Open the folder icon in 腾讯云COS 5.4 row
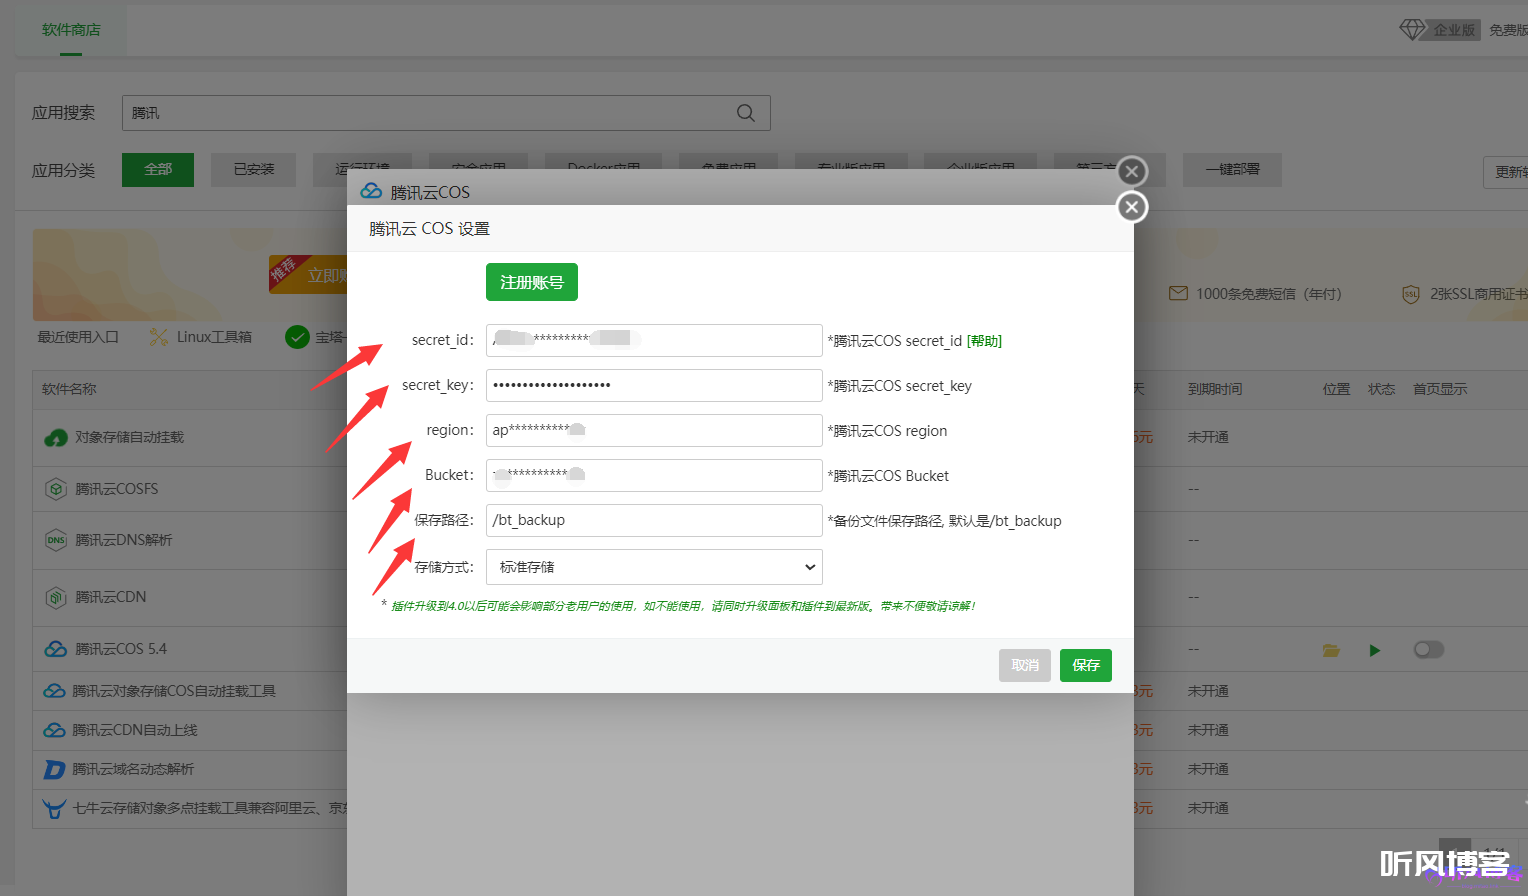Screen dimensions: 1528x896 pyautogui.click(x=1331, y=650)
